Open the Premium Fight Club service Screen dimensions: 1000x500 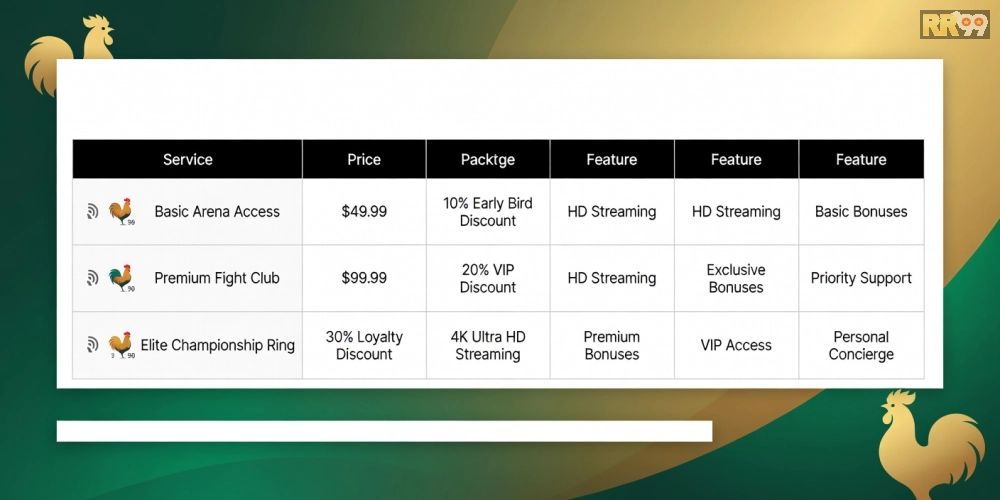tap(217, 278)
